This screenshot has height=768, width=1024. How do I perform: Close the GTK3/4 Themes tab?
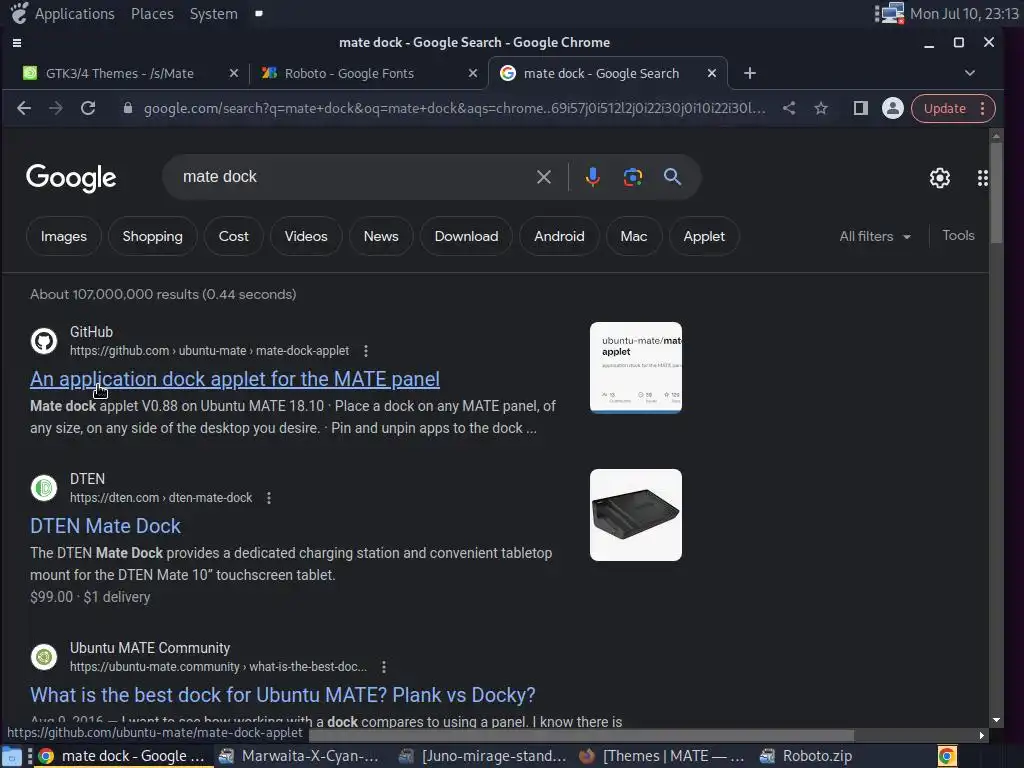(x=233, y=73)
